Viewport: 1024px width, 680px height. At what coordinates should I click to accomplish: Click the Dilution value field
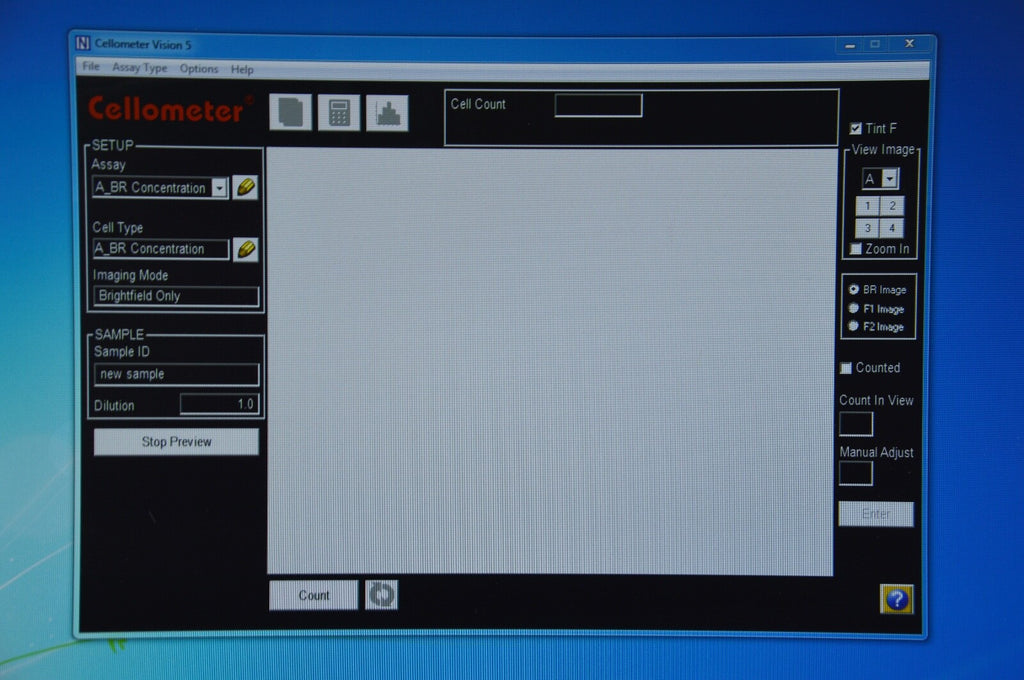pyautogui.click(x=219, y=404)
